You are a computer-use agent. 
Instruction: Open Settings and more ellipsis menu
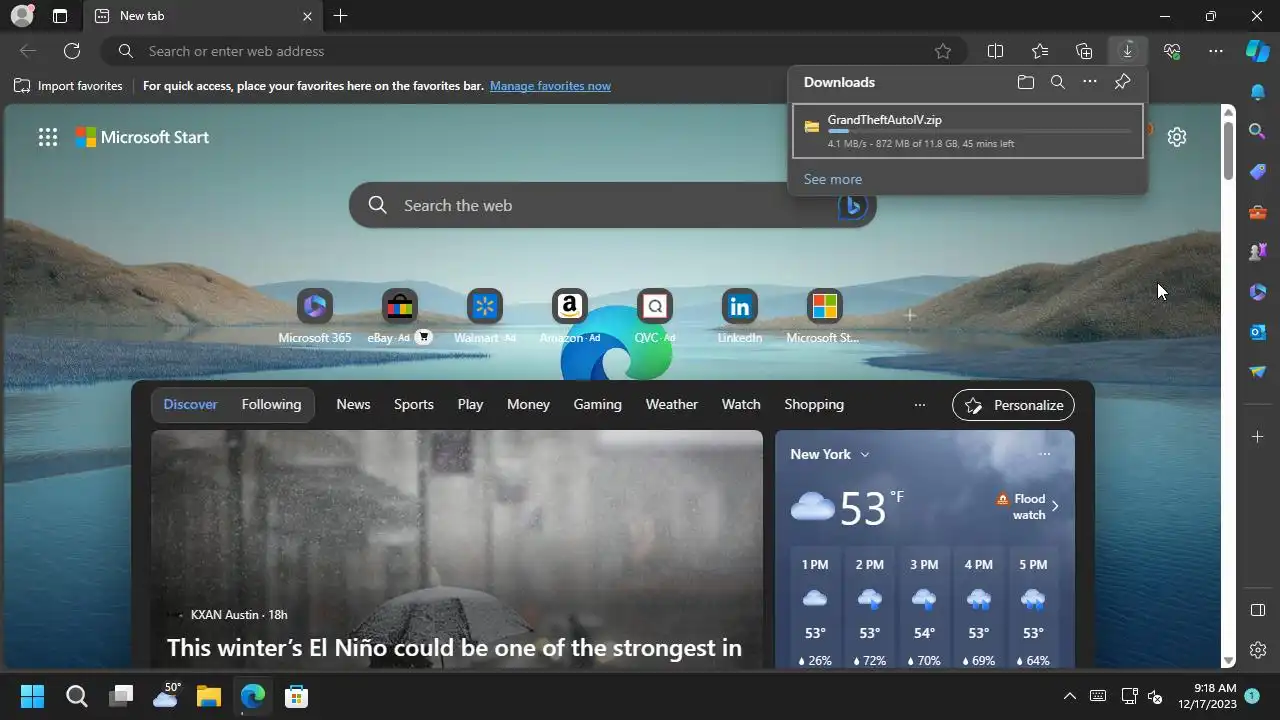coord(1216,51)
